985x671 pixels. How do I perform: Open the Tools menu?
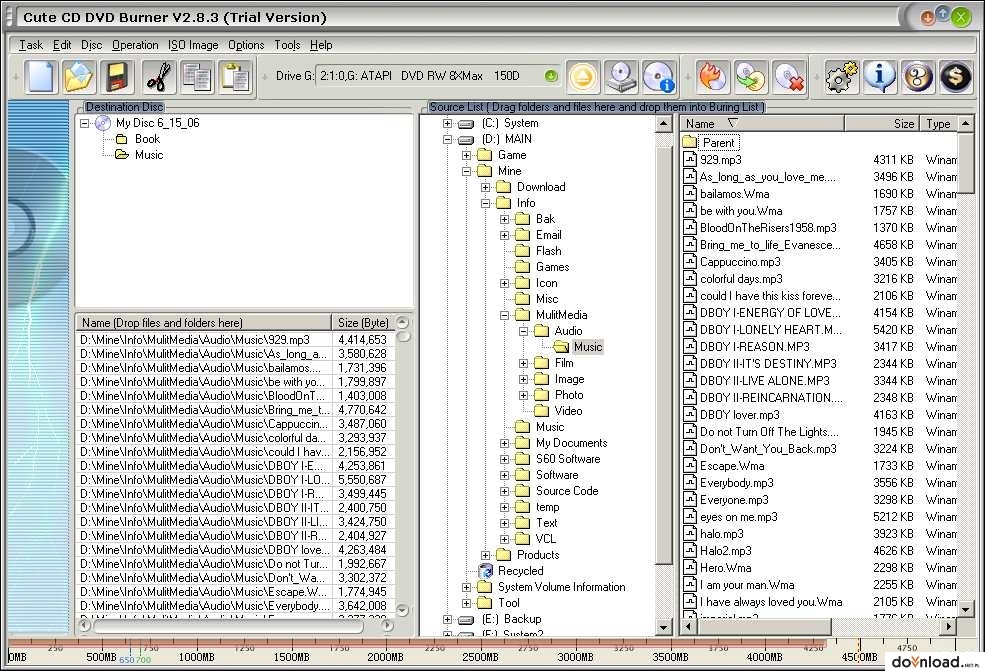pos(287,45)
